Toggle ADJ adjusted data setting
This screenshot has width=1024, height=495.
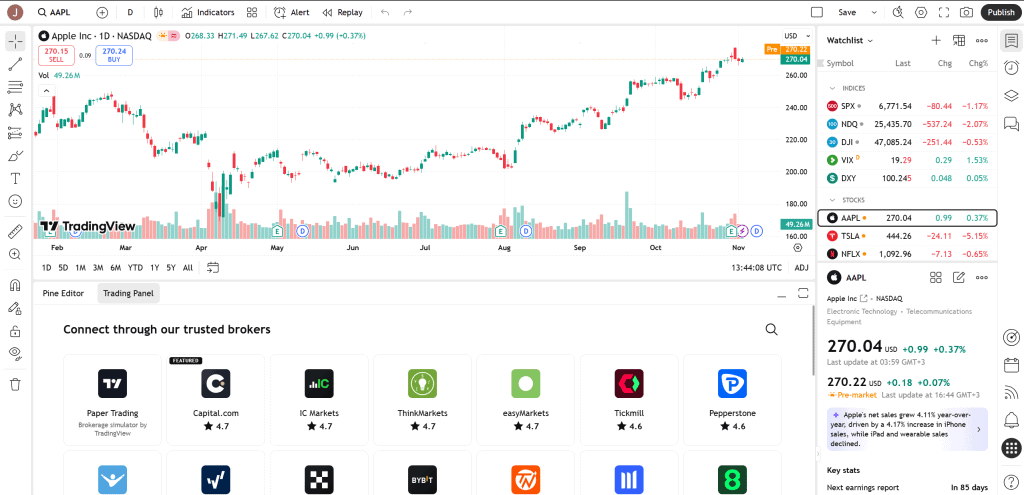801,268
